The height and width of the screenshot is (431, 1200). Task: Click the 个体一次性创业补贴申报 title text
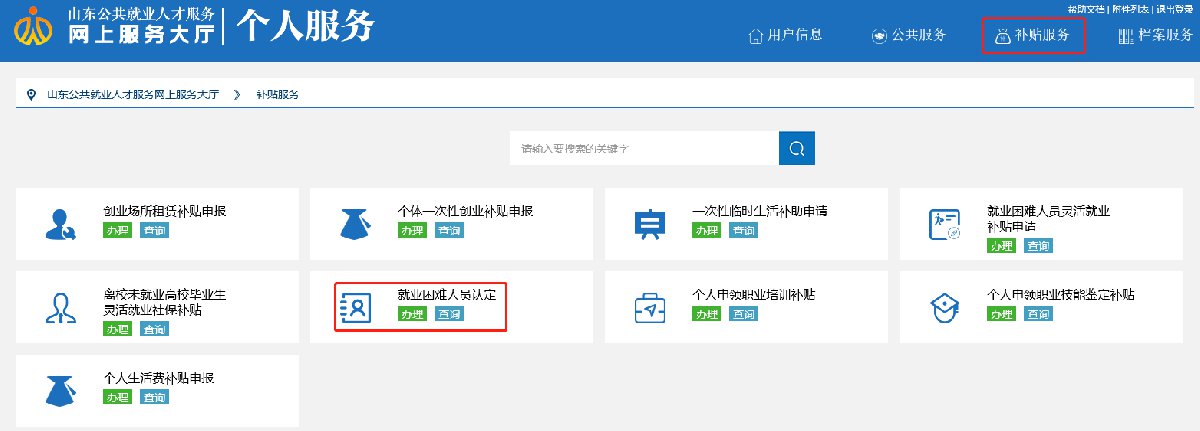pyautogui.click(x=465, y=212)
